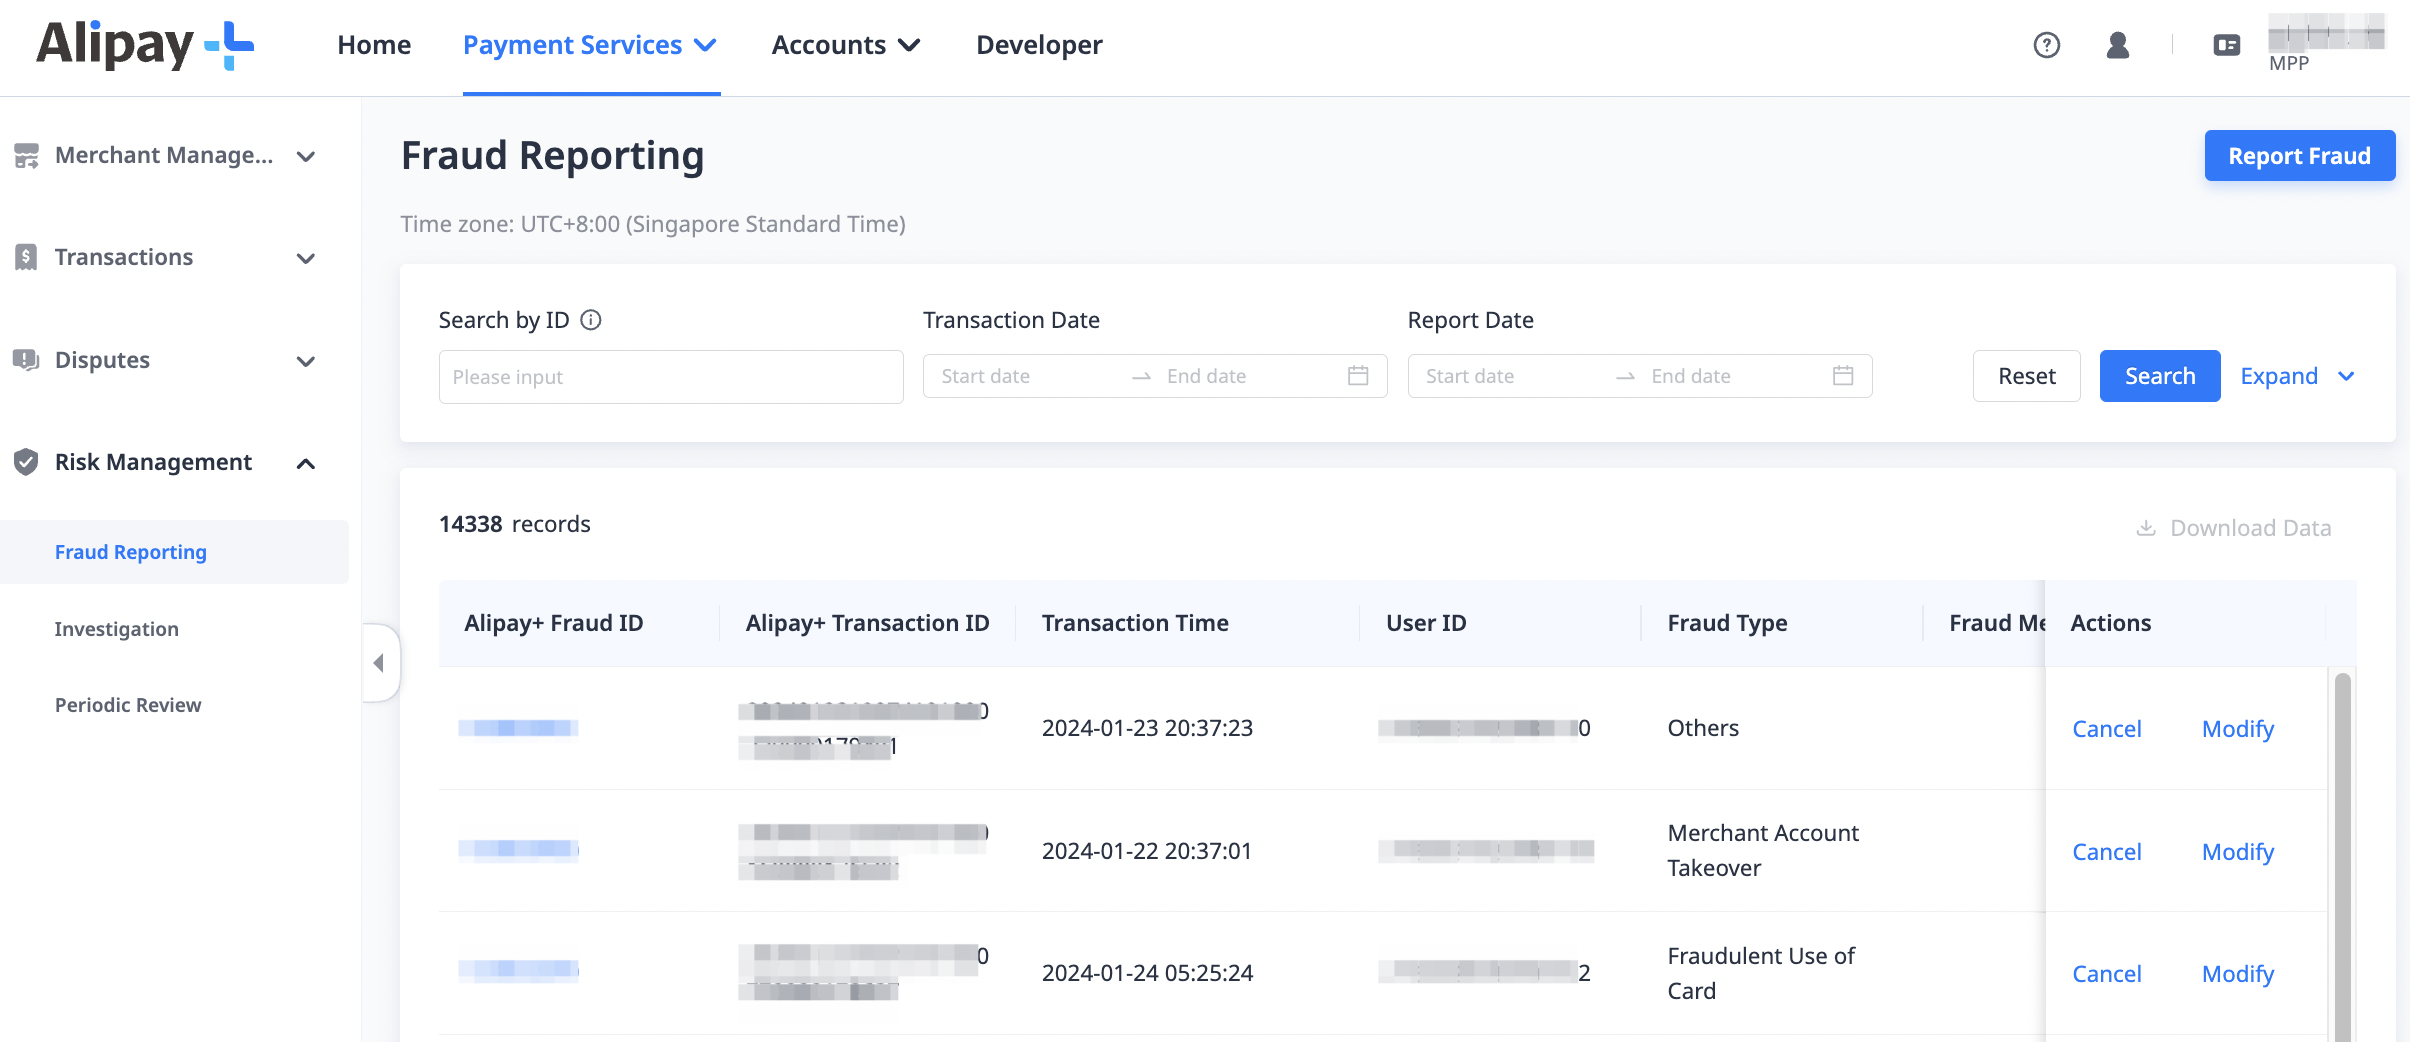The height and width of the screenshot is (1042, 2410).
Task: Collapse the Risk Management section
Action: 305,463
